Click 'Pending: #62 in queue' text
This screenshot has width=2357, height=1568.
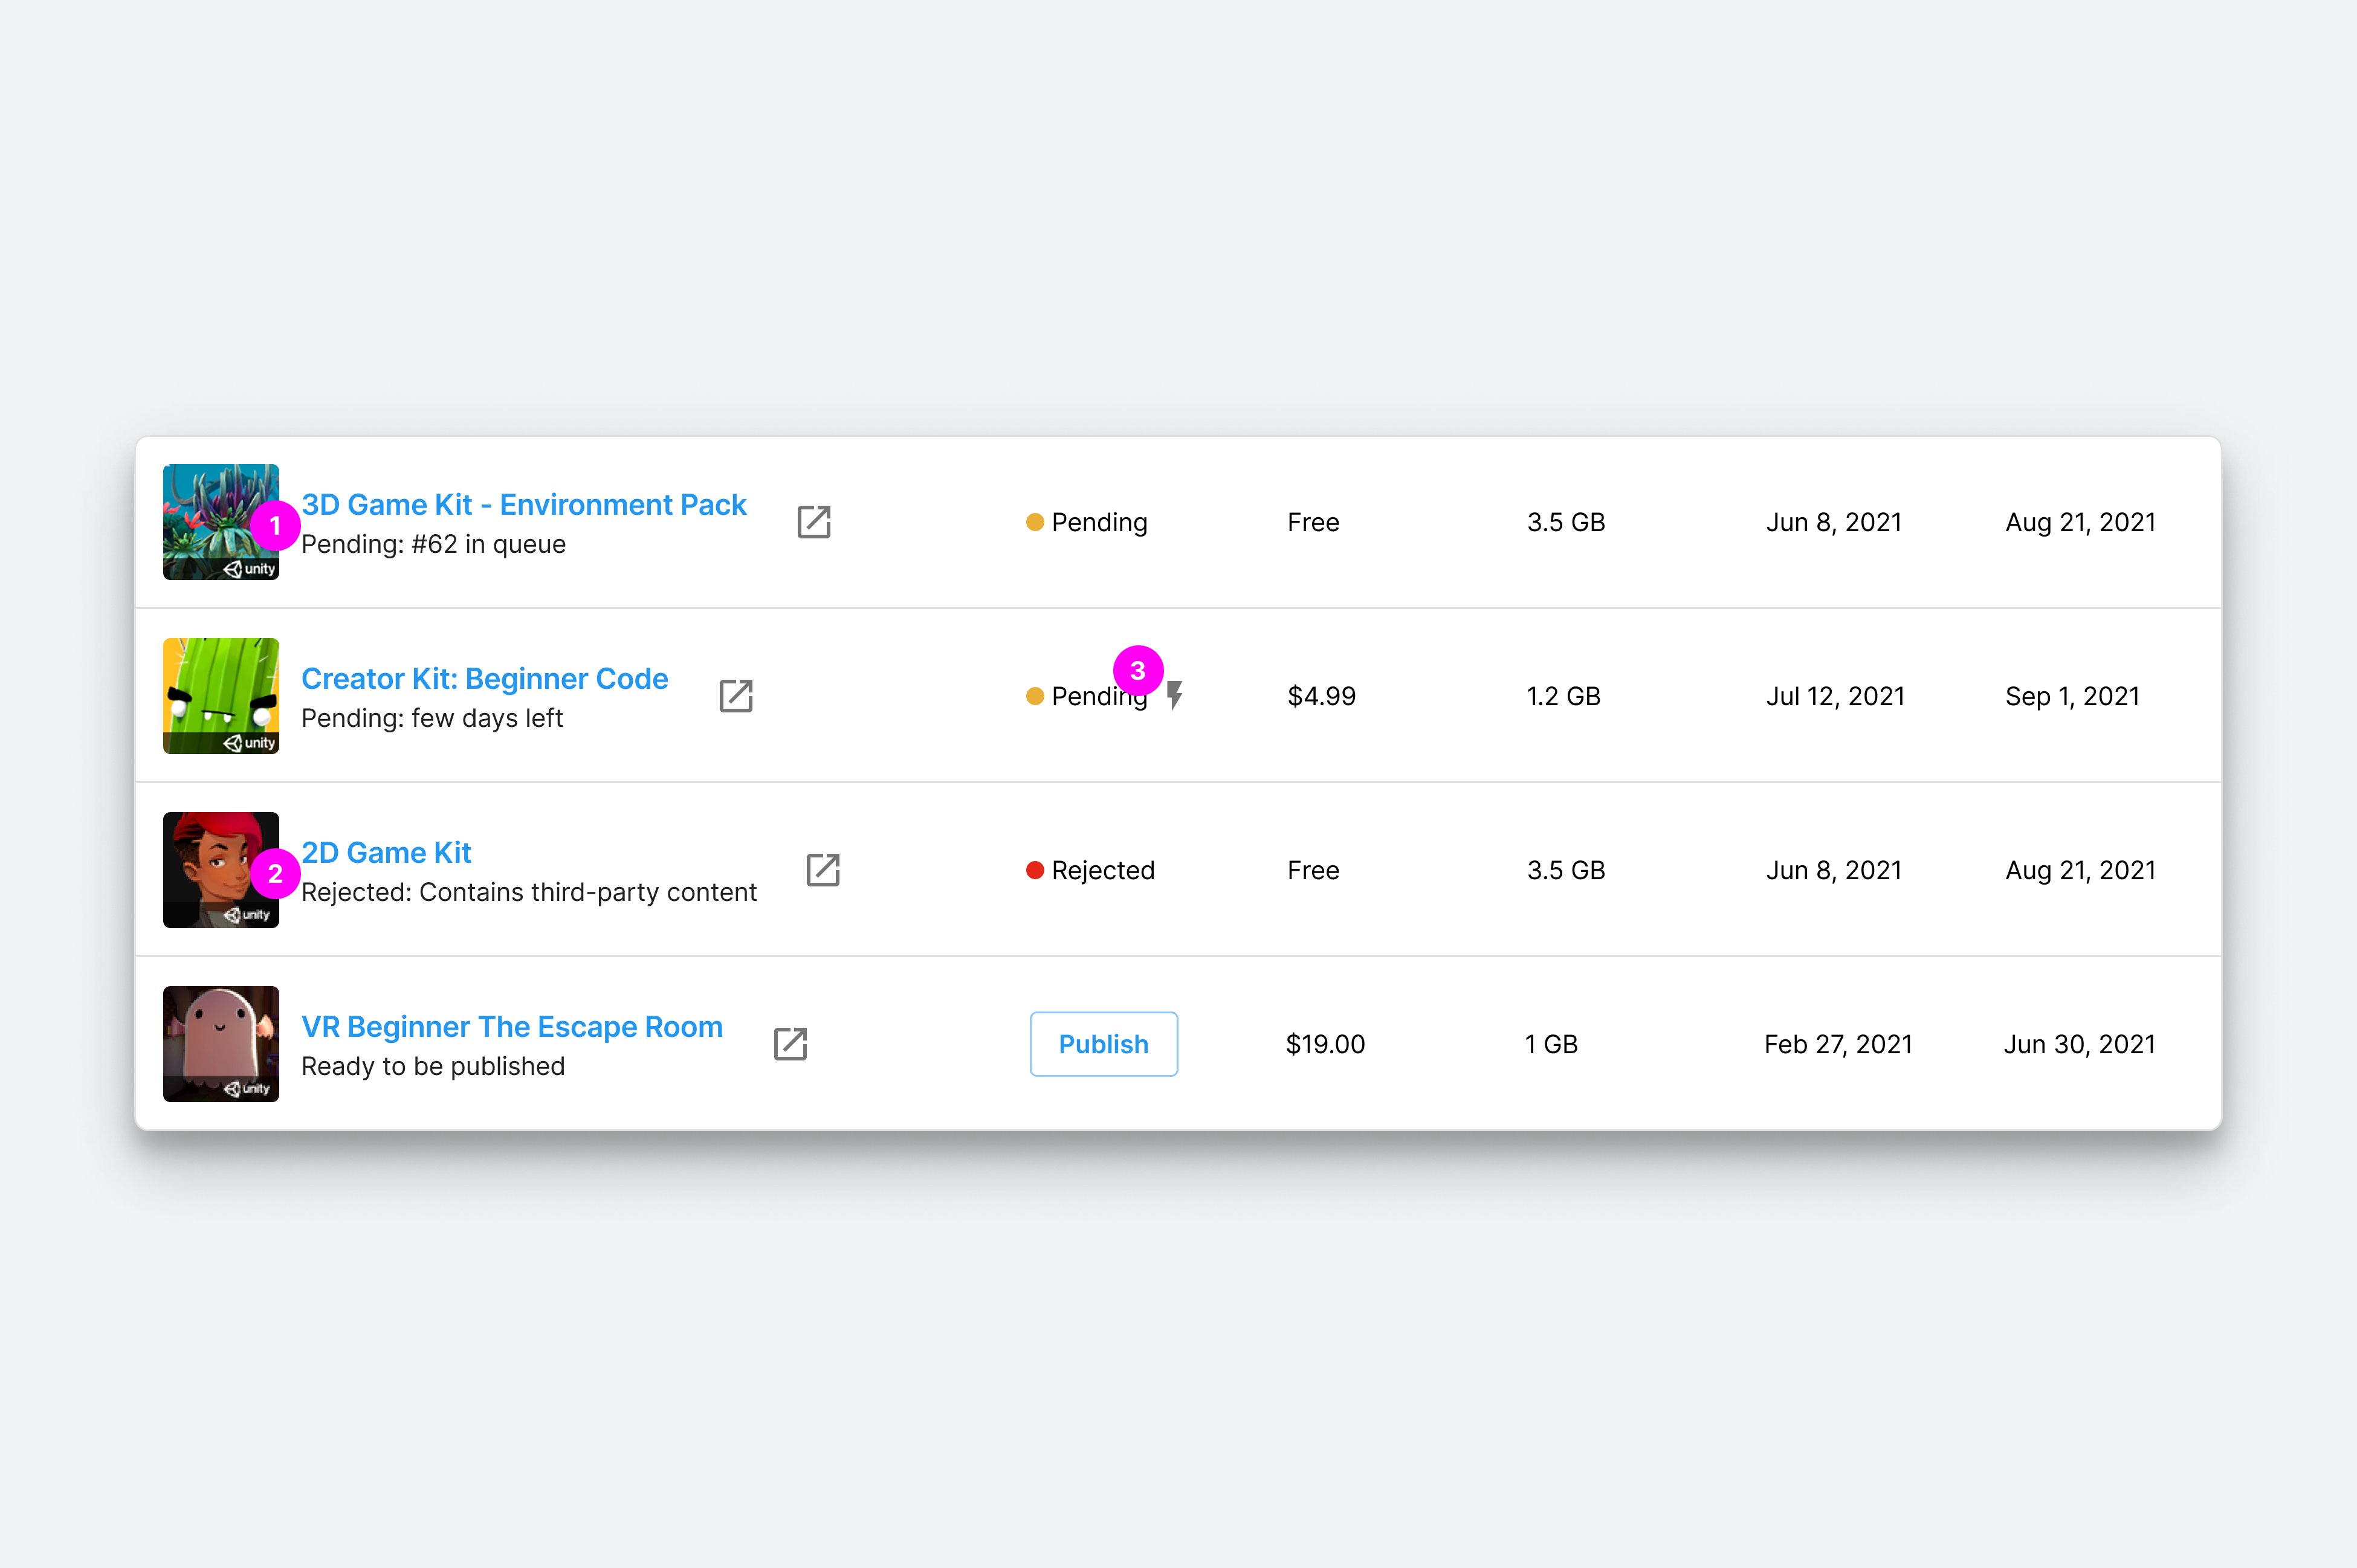[x=433, y=544]
